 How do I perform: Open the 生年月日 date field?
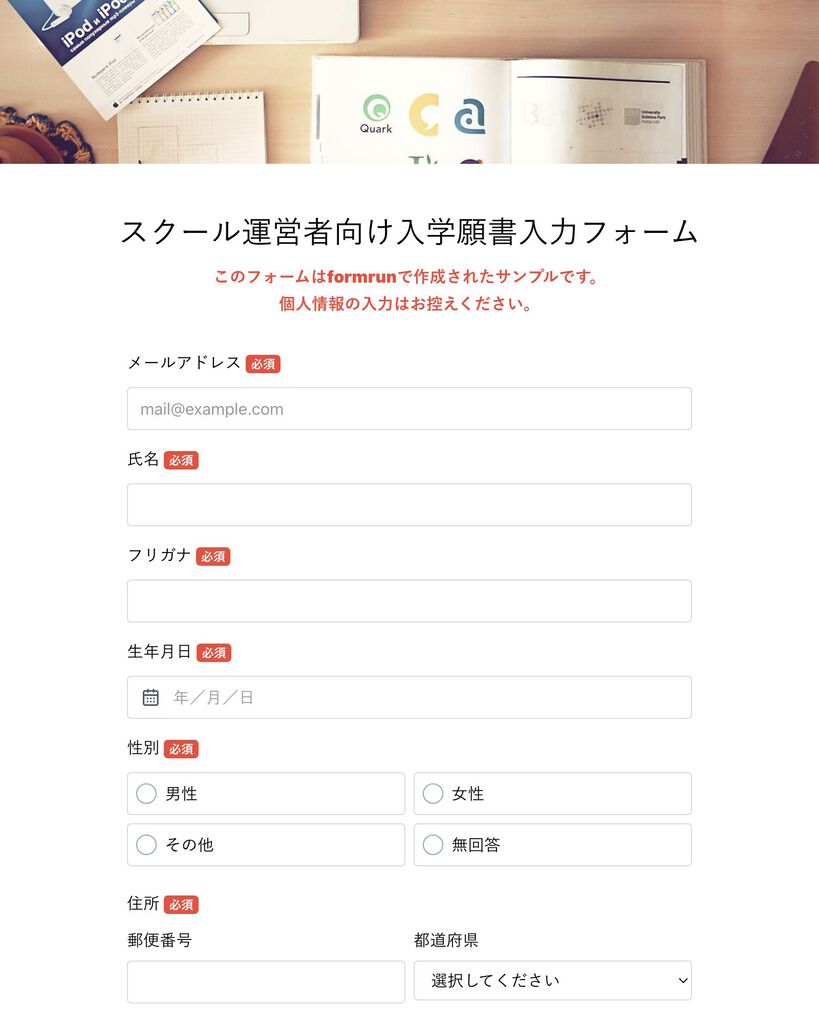[410, 697]
